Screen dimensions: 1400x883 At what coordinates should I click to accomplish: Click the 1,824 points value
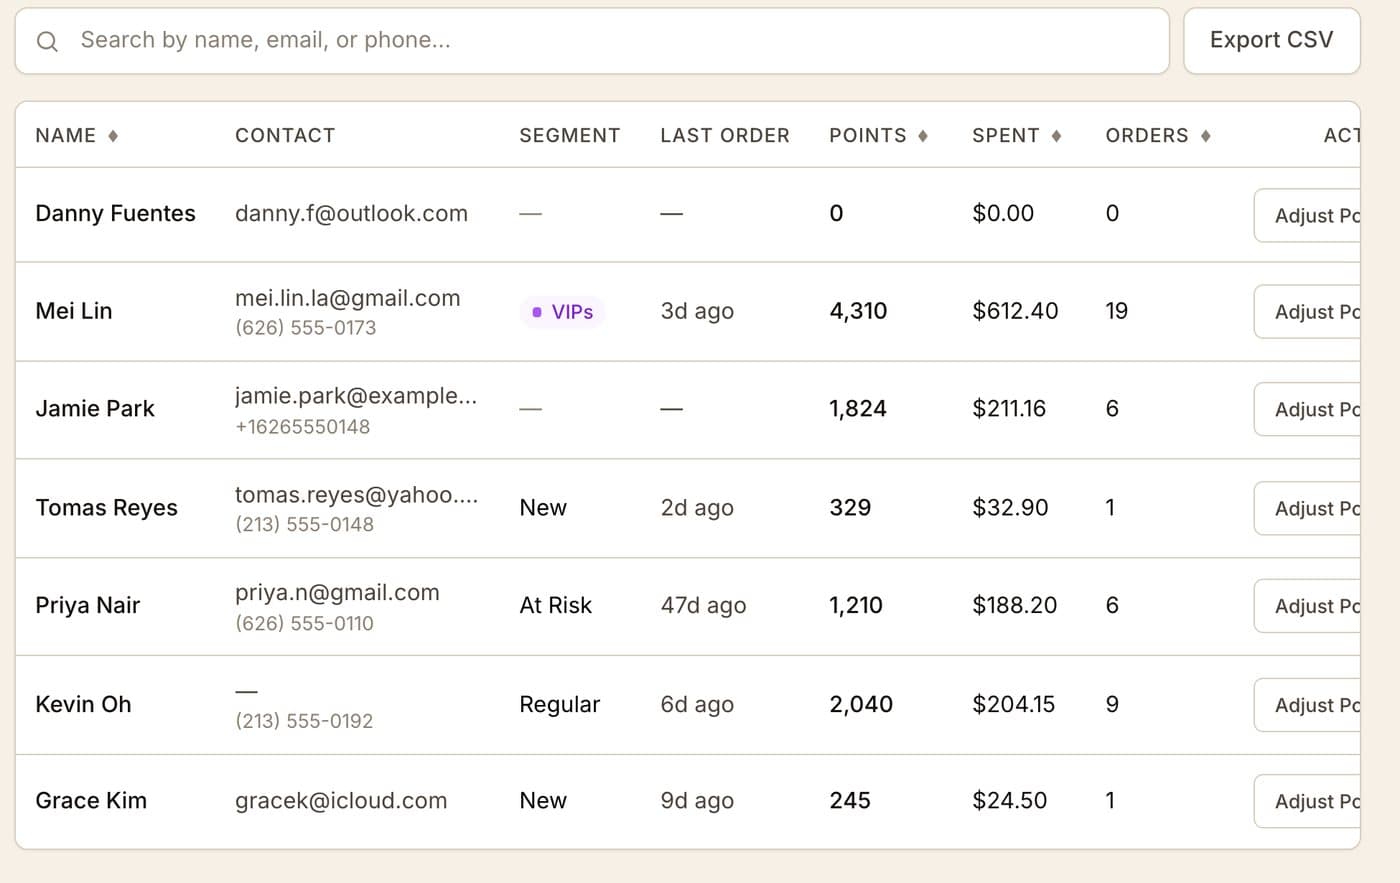coord(858,408)
